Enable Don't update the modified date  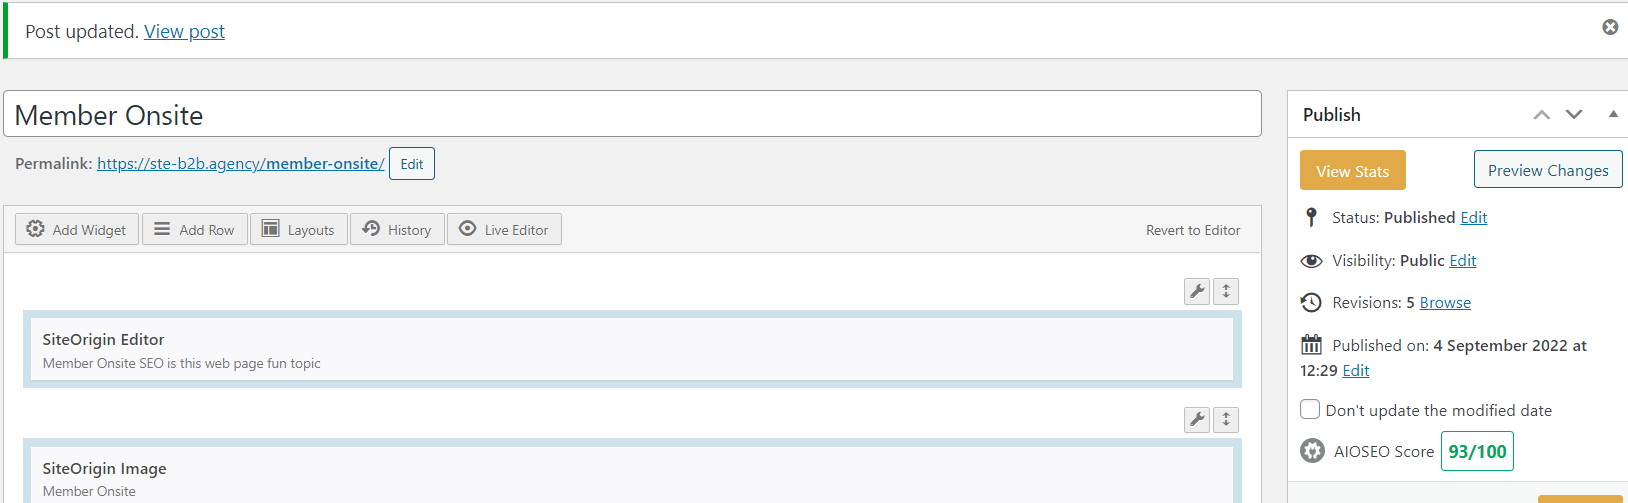click(1310, 409)
